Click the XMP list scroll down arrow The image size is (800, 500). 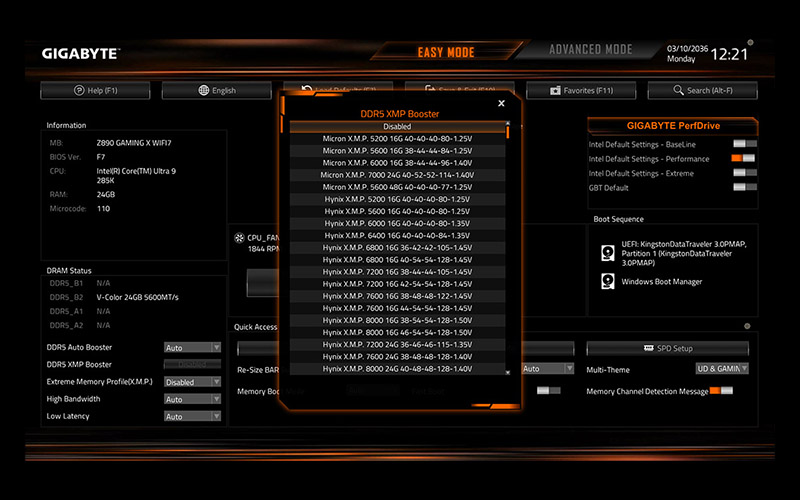[x=508, y=372]
